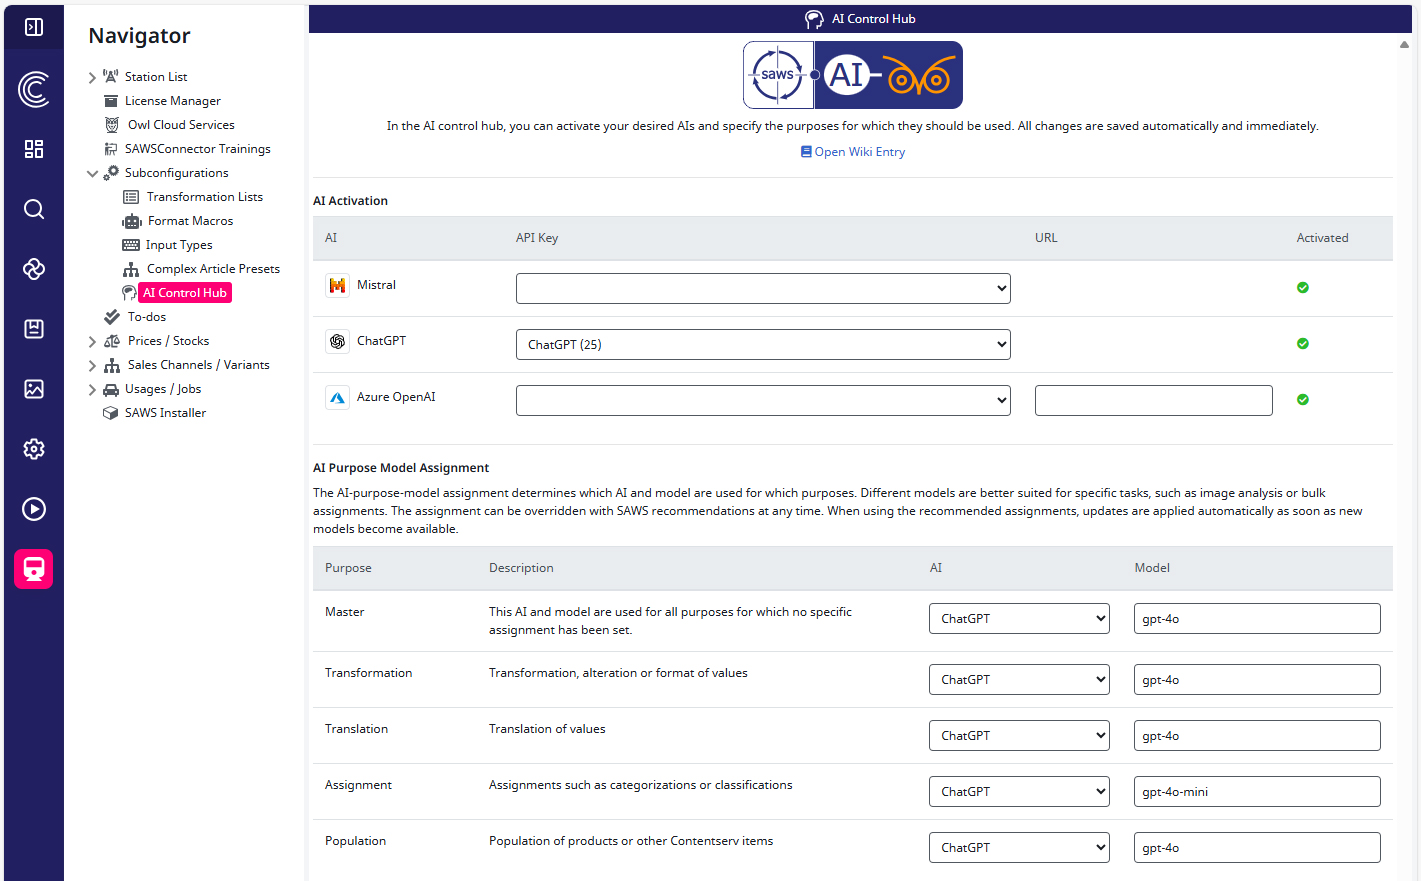Open the settings gear in left sidebar
The width and height of the screenshot is (1421, 881).
(x=34, y=449)
